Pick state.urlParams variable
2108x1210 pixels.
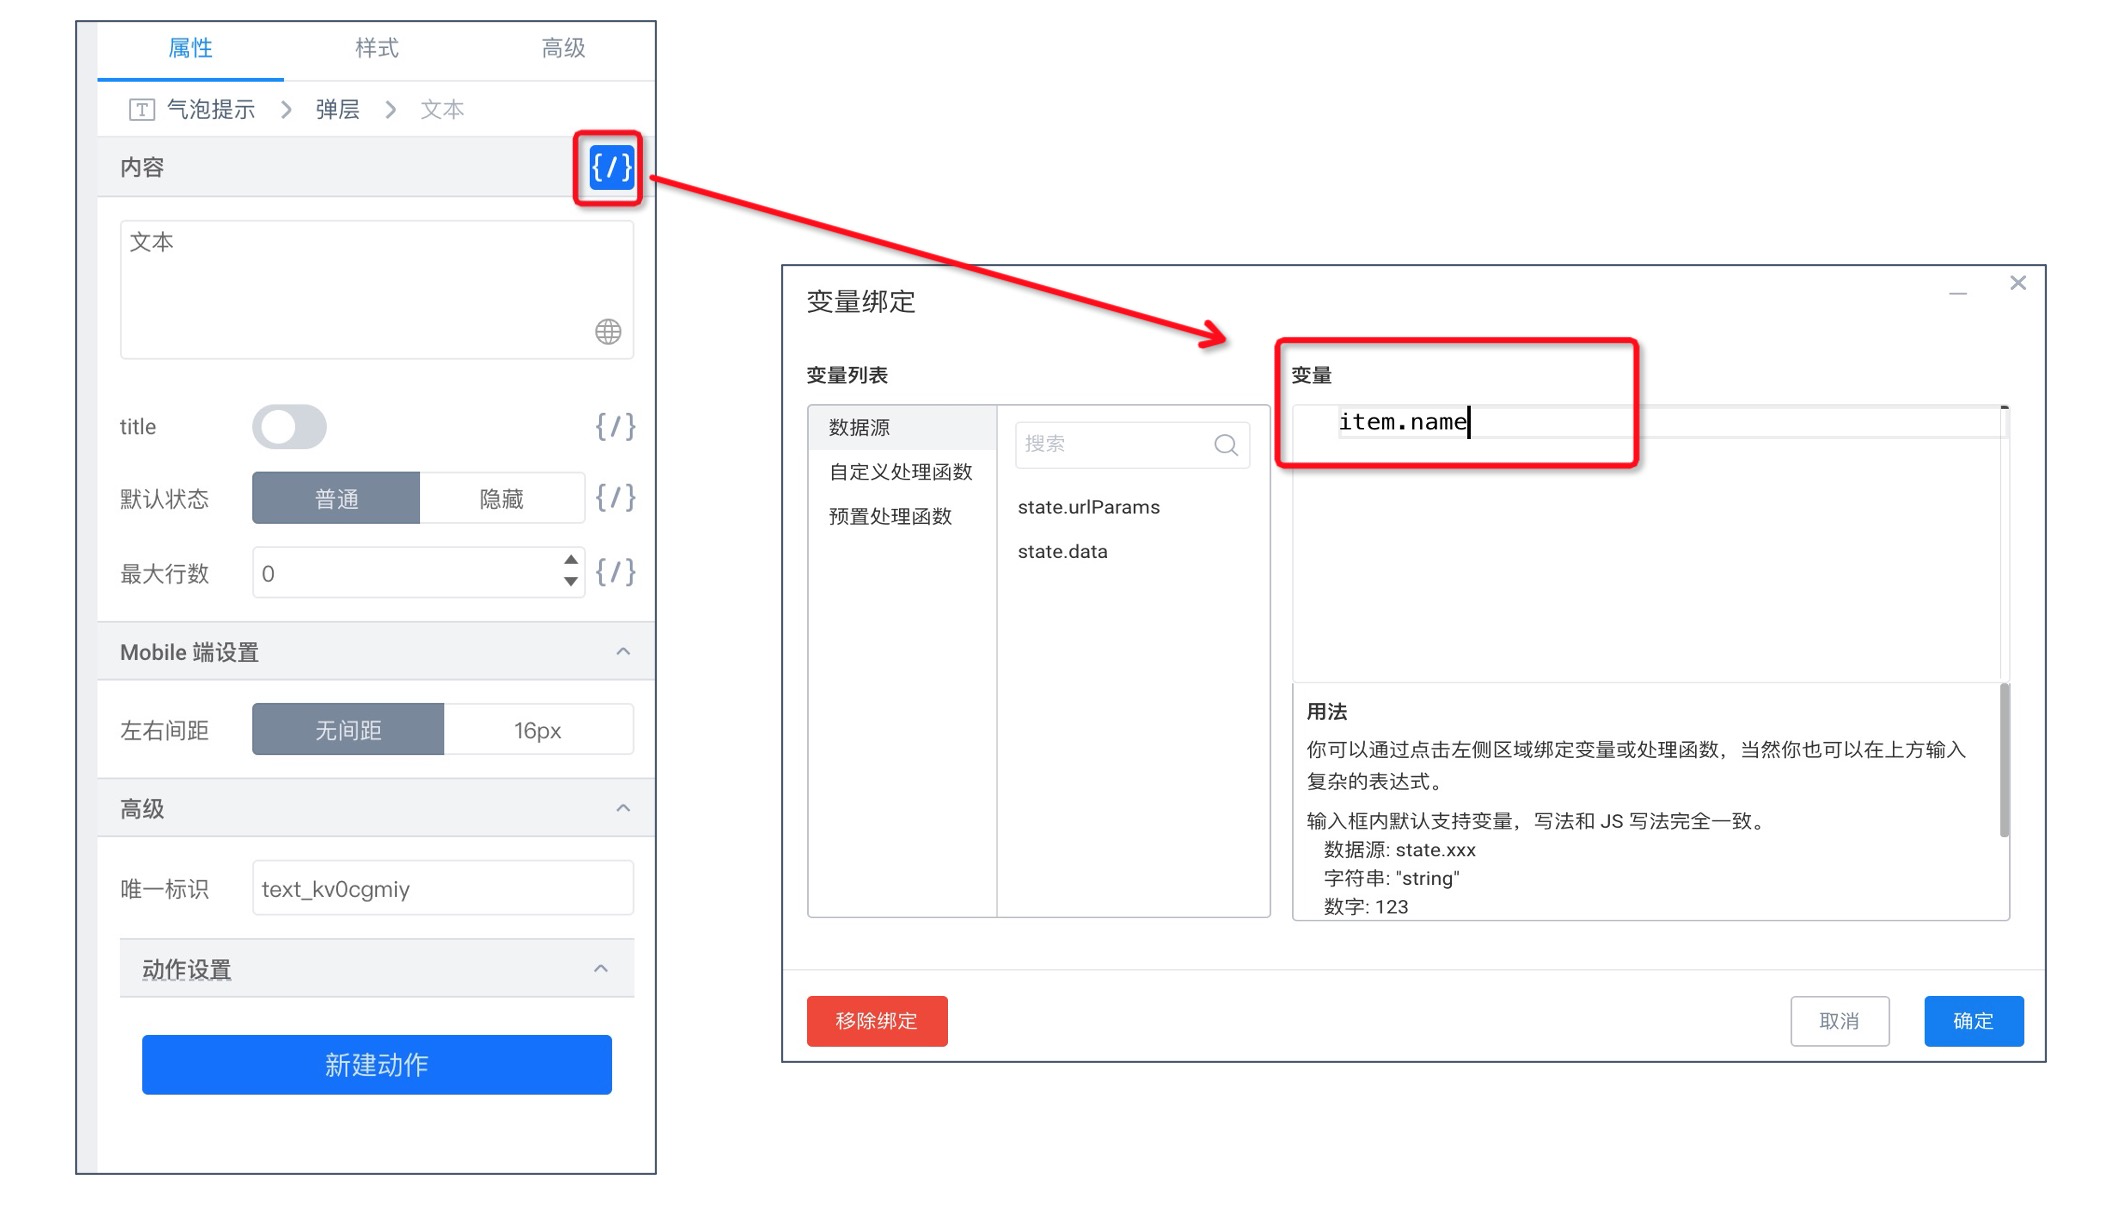pos(1089,507)
